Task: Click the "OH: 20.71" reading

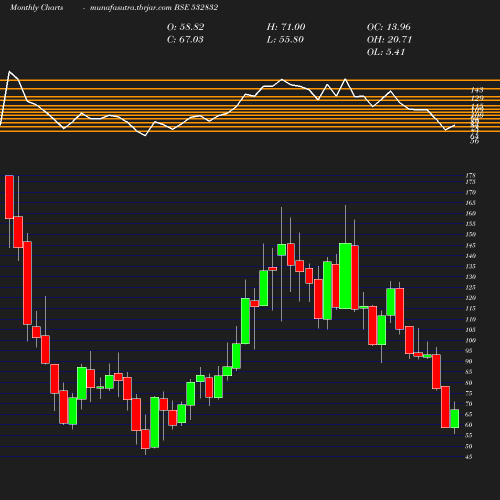Action: pyautogui.click(x=389, y=40)
